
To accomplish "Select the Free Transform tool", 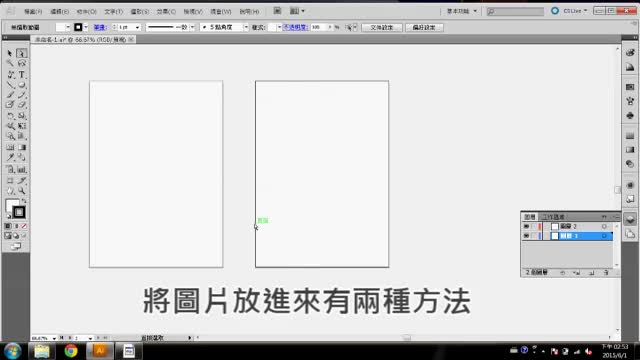I will [x=22, y=126].
